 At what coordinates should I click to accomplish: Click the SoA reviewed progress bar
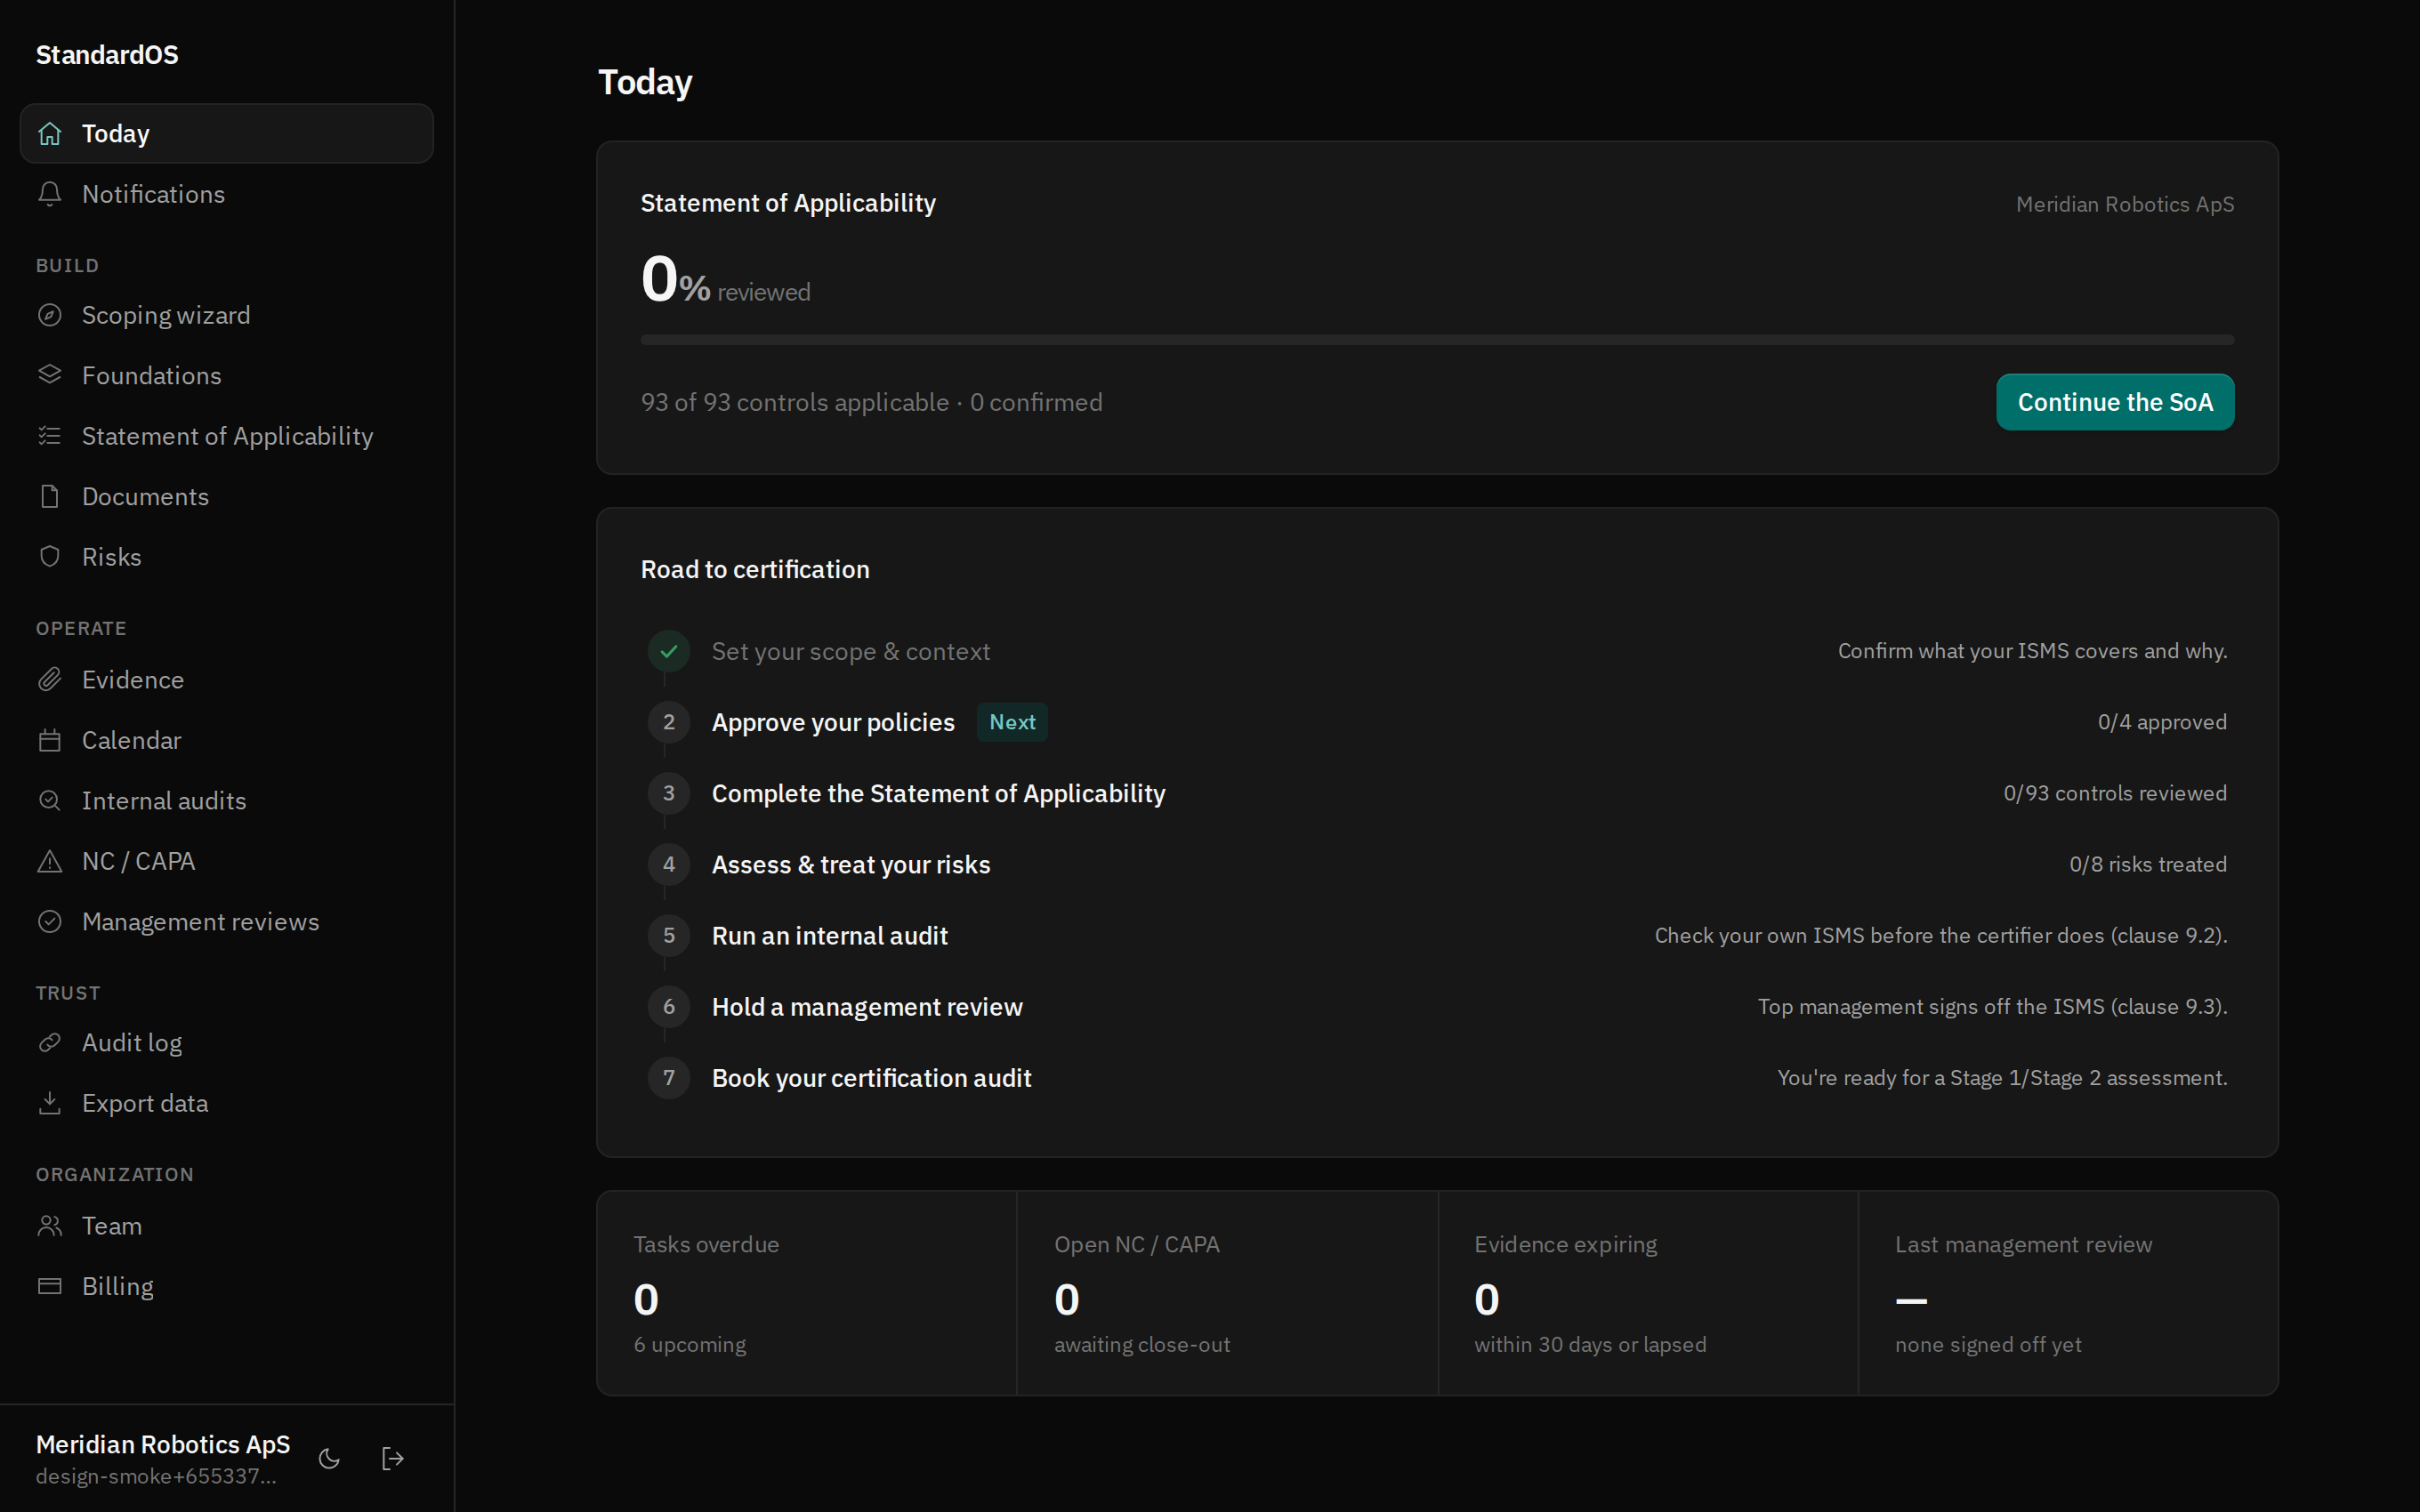(1437, 340)
